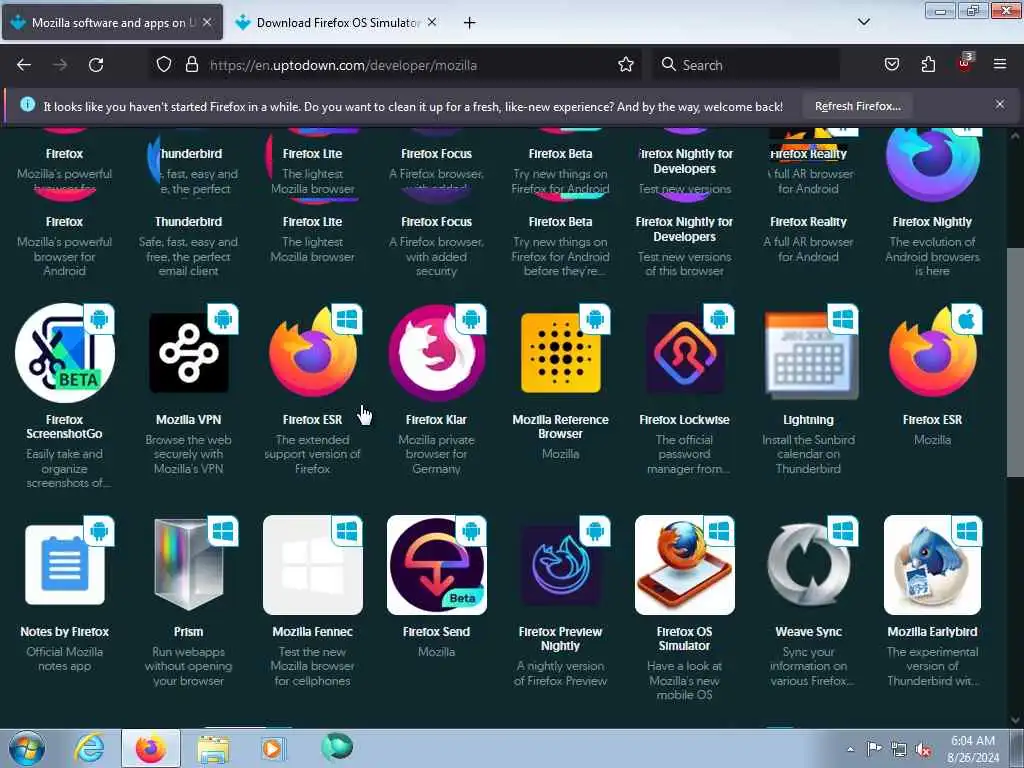This screenshot has width=1024, height=768.
Task: Show hidden system tray icons
Action: pos(850,749)
